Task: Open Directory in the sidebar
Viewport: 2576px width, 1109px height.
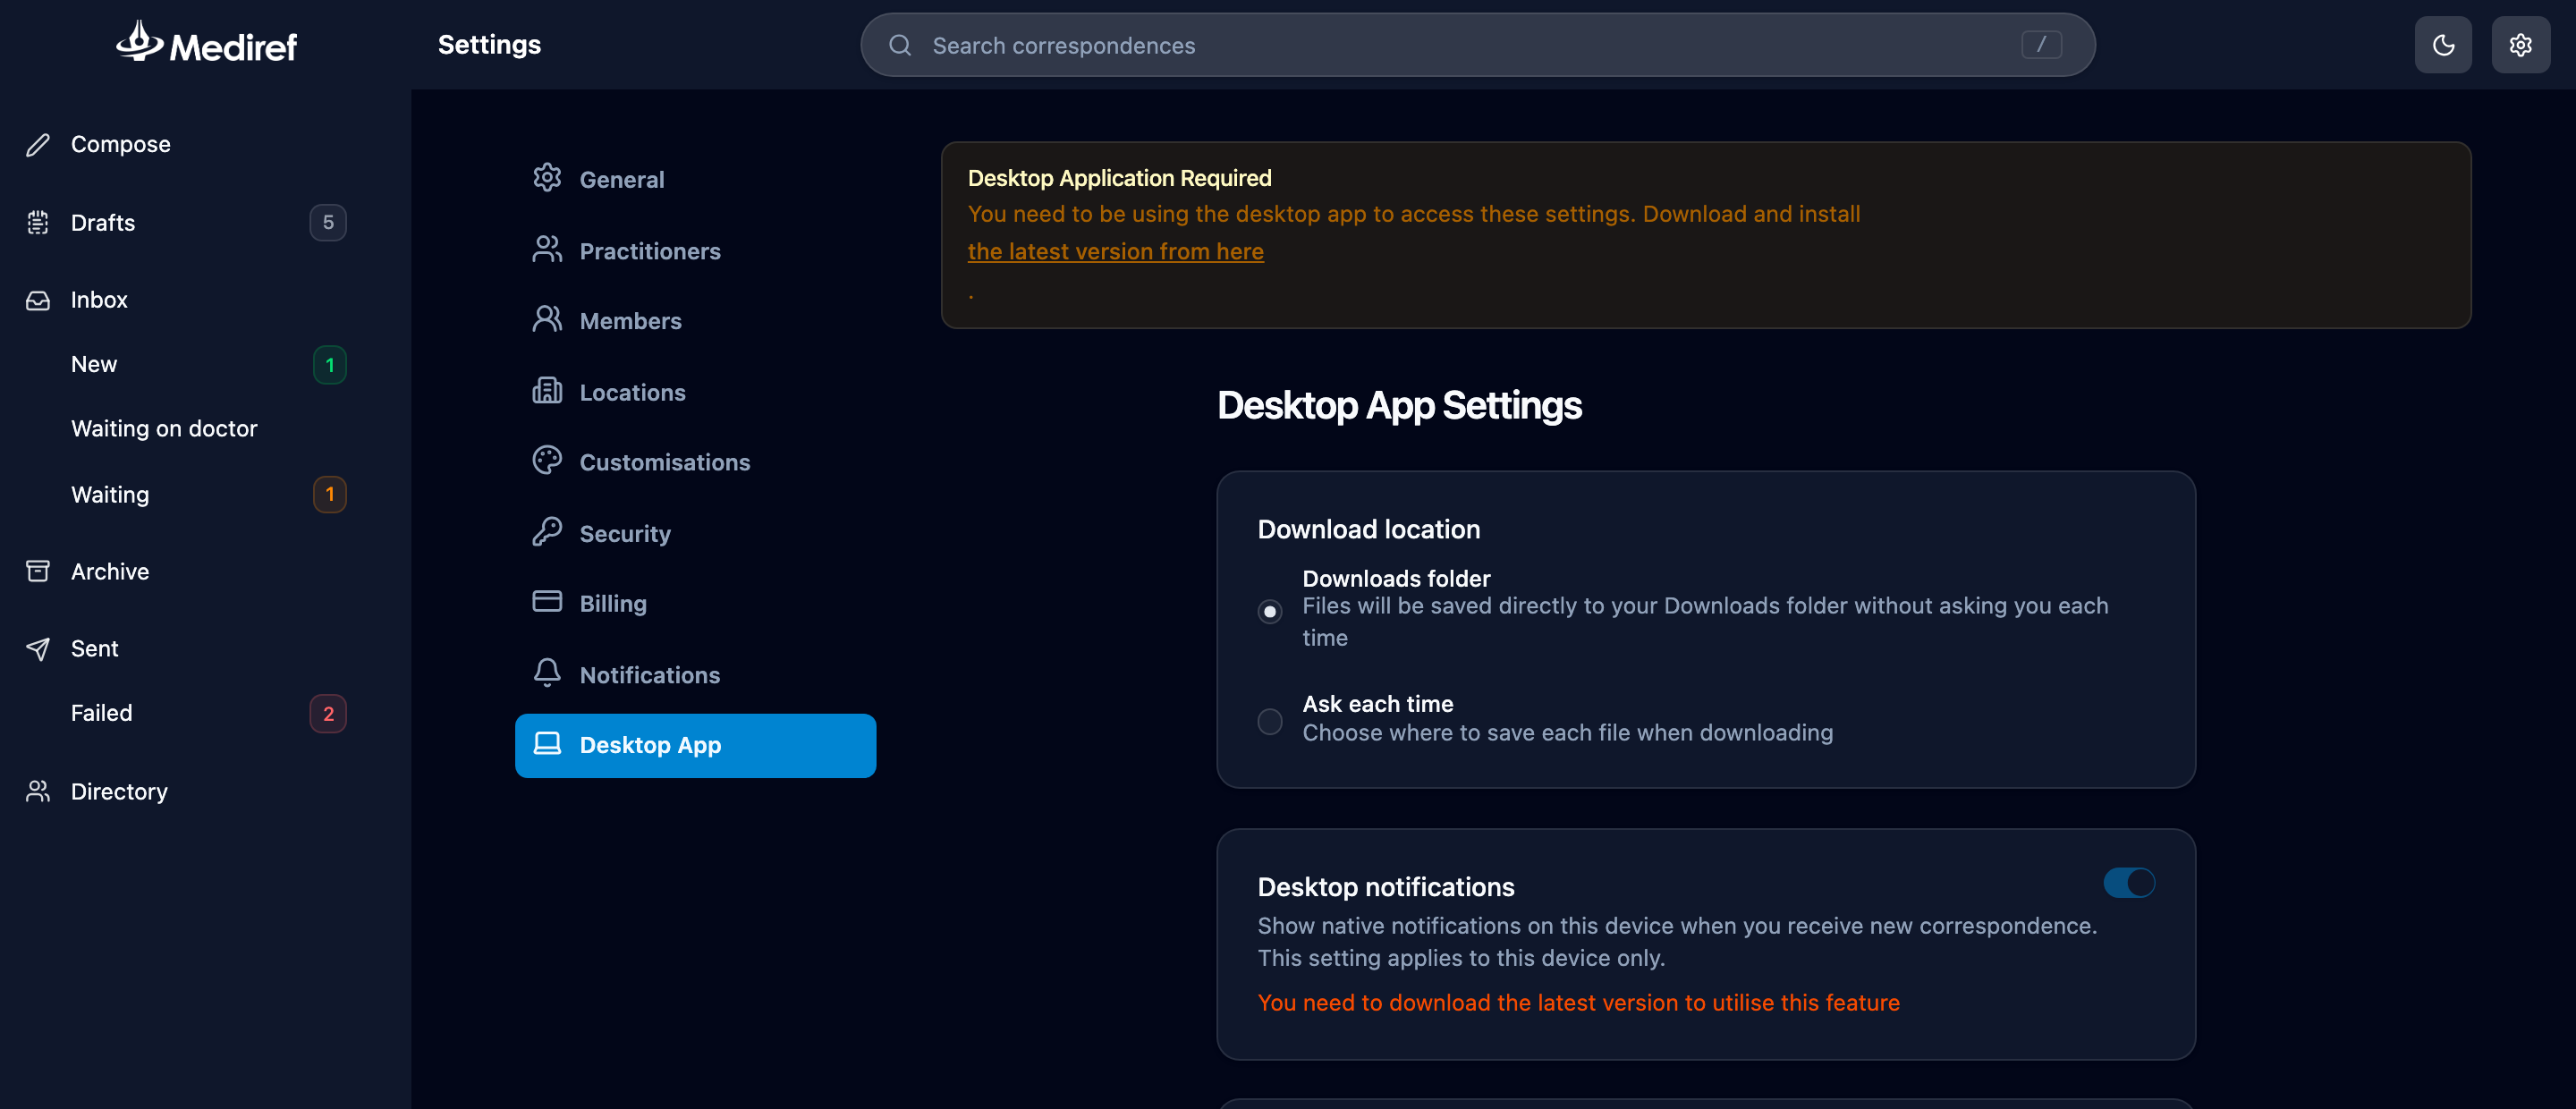Action: pyautogui.click(x=119, y=791)
